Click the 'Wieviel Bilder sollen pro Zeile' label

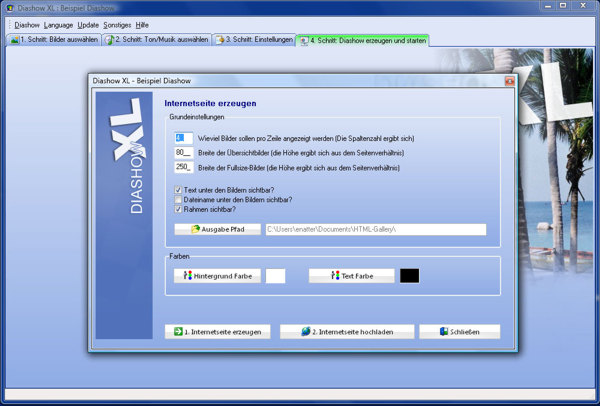tap(306, 139)
